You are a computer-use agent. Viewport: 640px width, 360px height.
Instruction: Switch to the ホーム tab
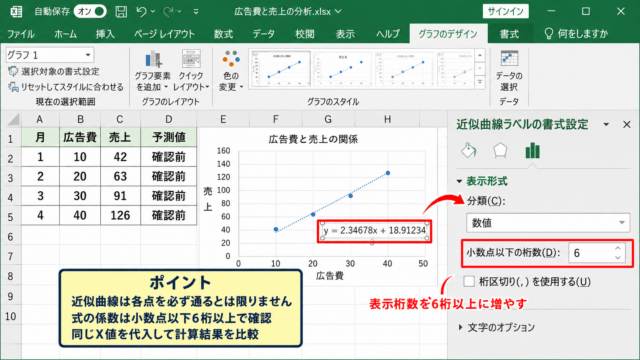(x=65, y=34)
